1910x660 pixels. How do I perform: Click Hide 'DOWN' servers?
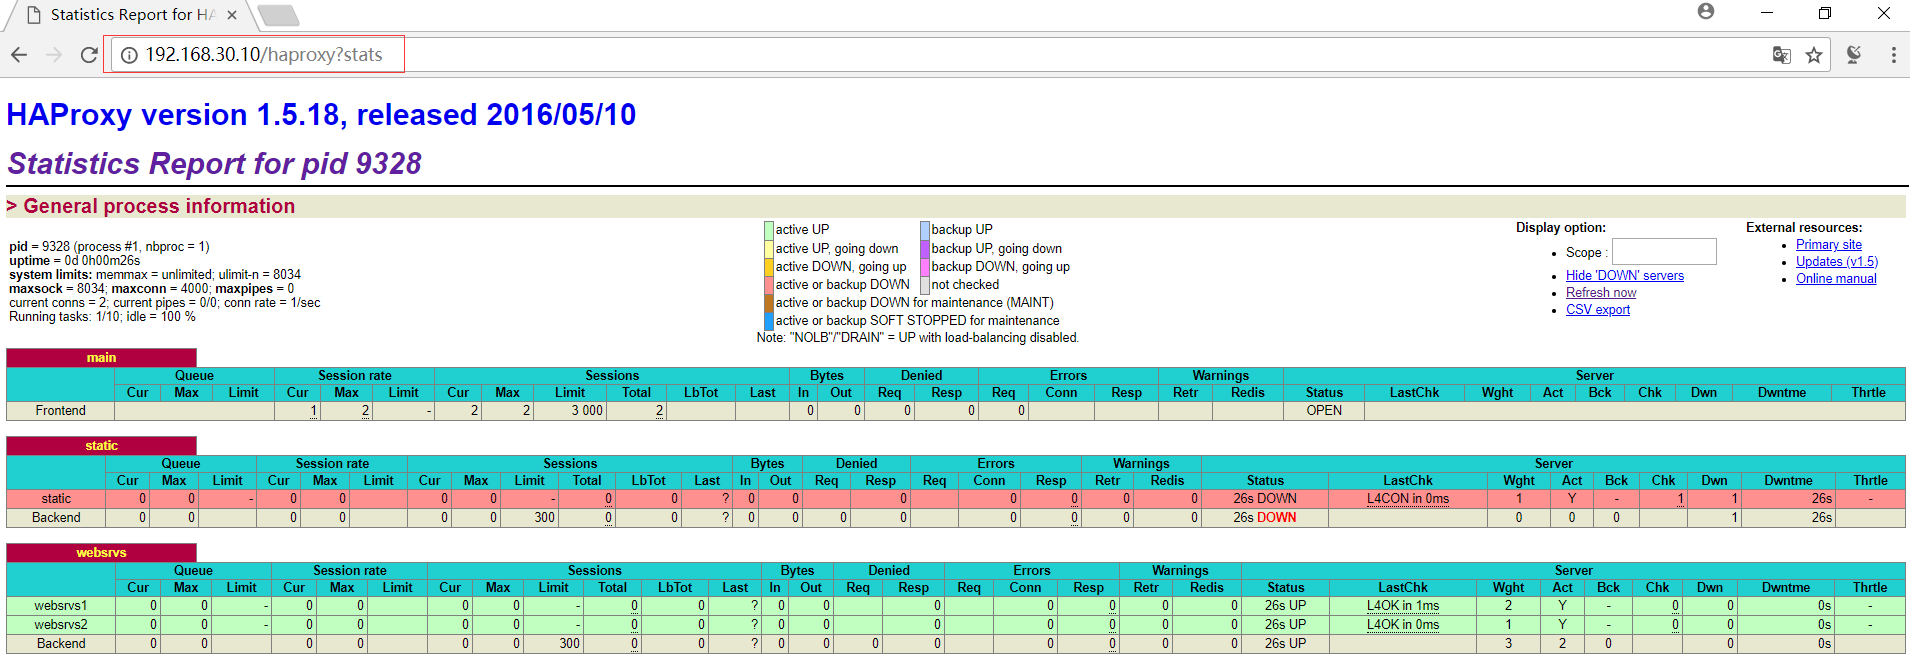coord(1625,276)
